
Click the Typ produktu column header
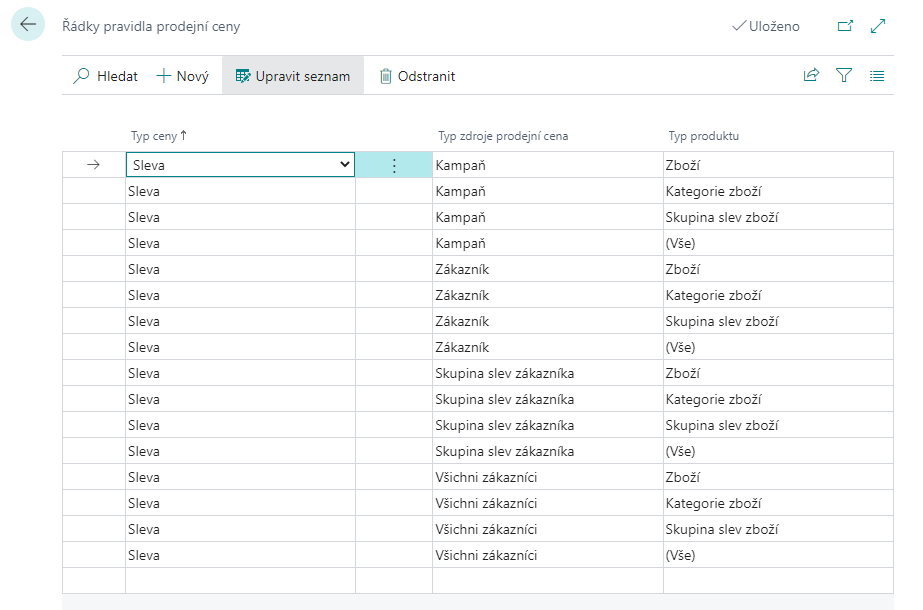coord(703,136)
